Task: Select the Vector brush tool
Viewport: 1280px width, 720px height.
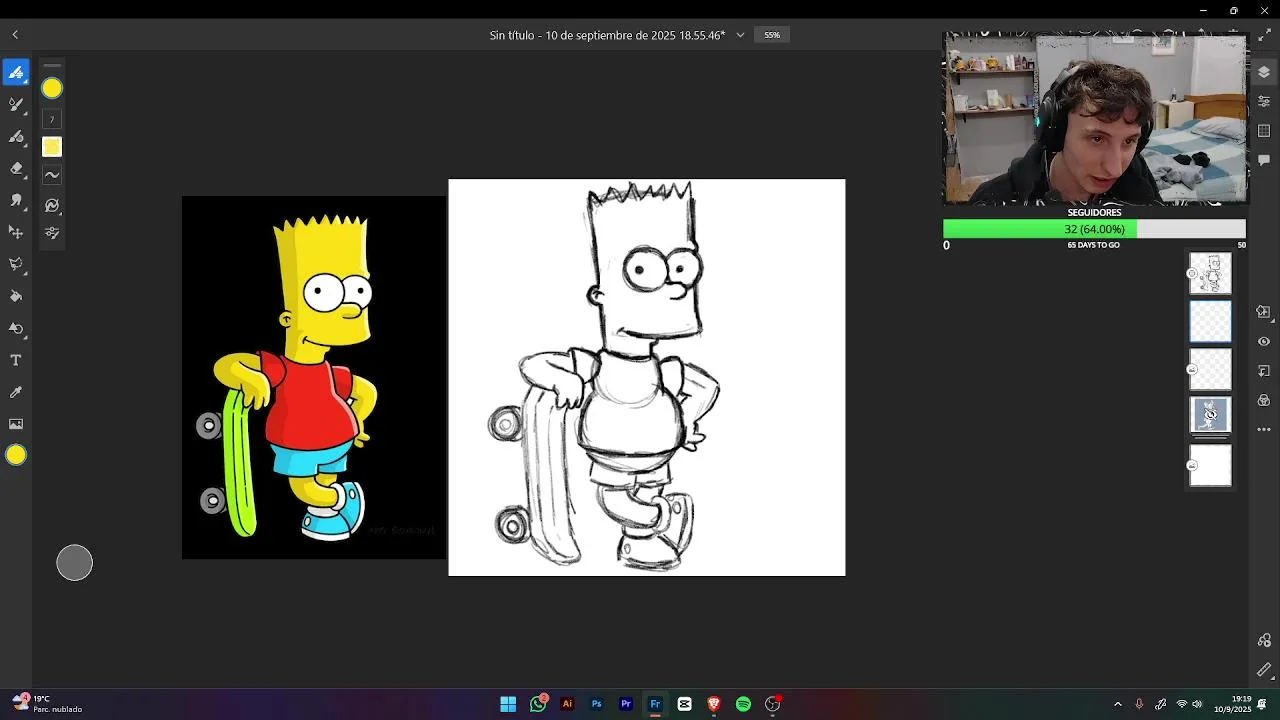Action: tap(16, 136)
